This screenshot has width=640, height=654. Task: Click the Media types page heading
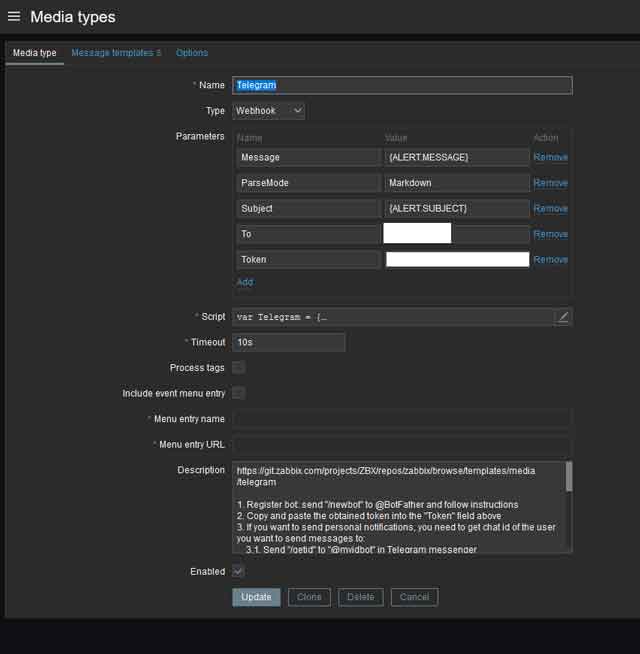73,17
